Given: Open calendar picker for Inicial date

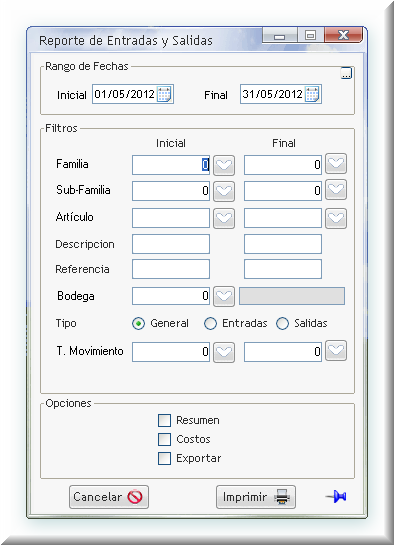Looking at the screenshot, I should (x=164, y=94).
